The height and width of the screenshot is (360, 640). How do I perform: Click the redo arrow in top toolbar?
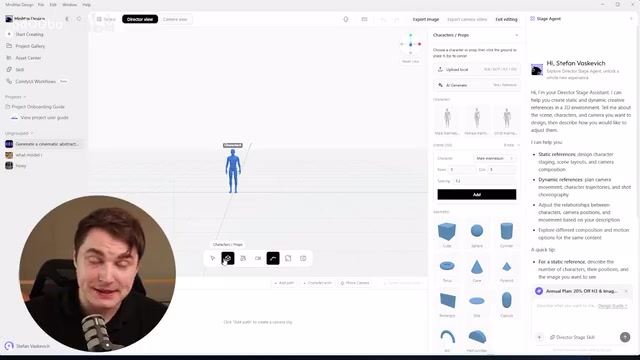click(397, 19)
